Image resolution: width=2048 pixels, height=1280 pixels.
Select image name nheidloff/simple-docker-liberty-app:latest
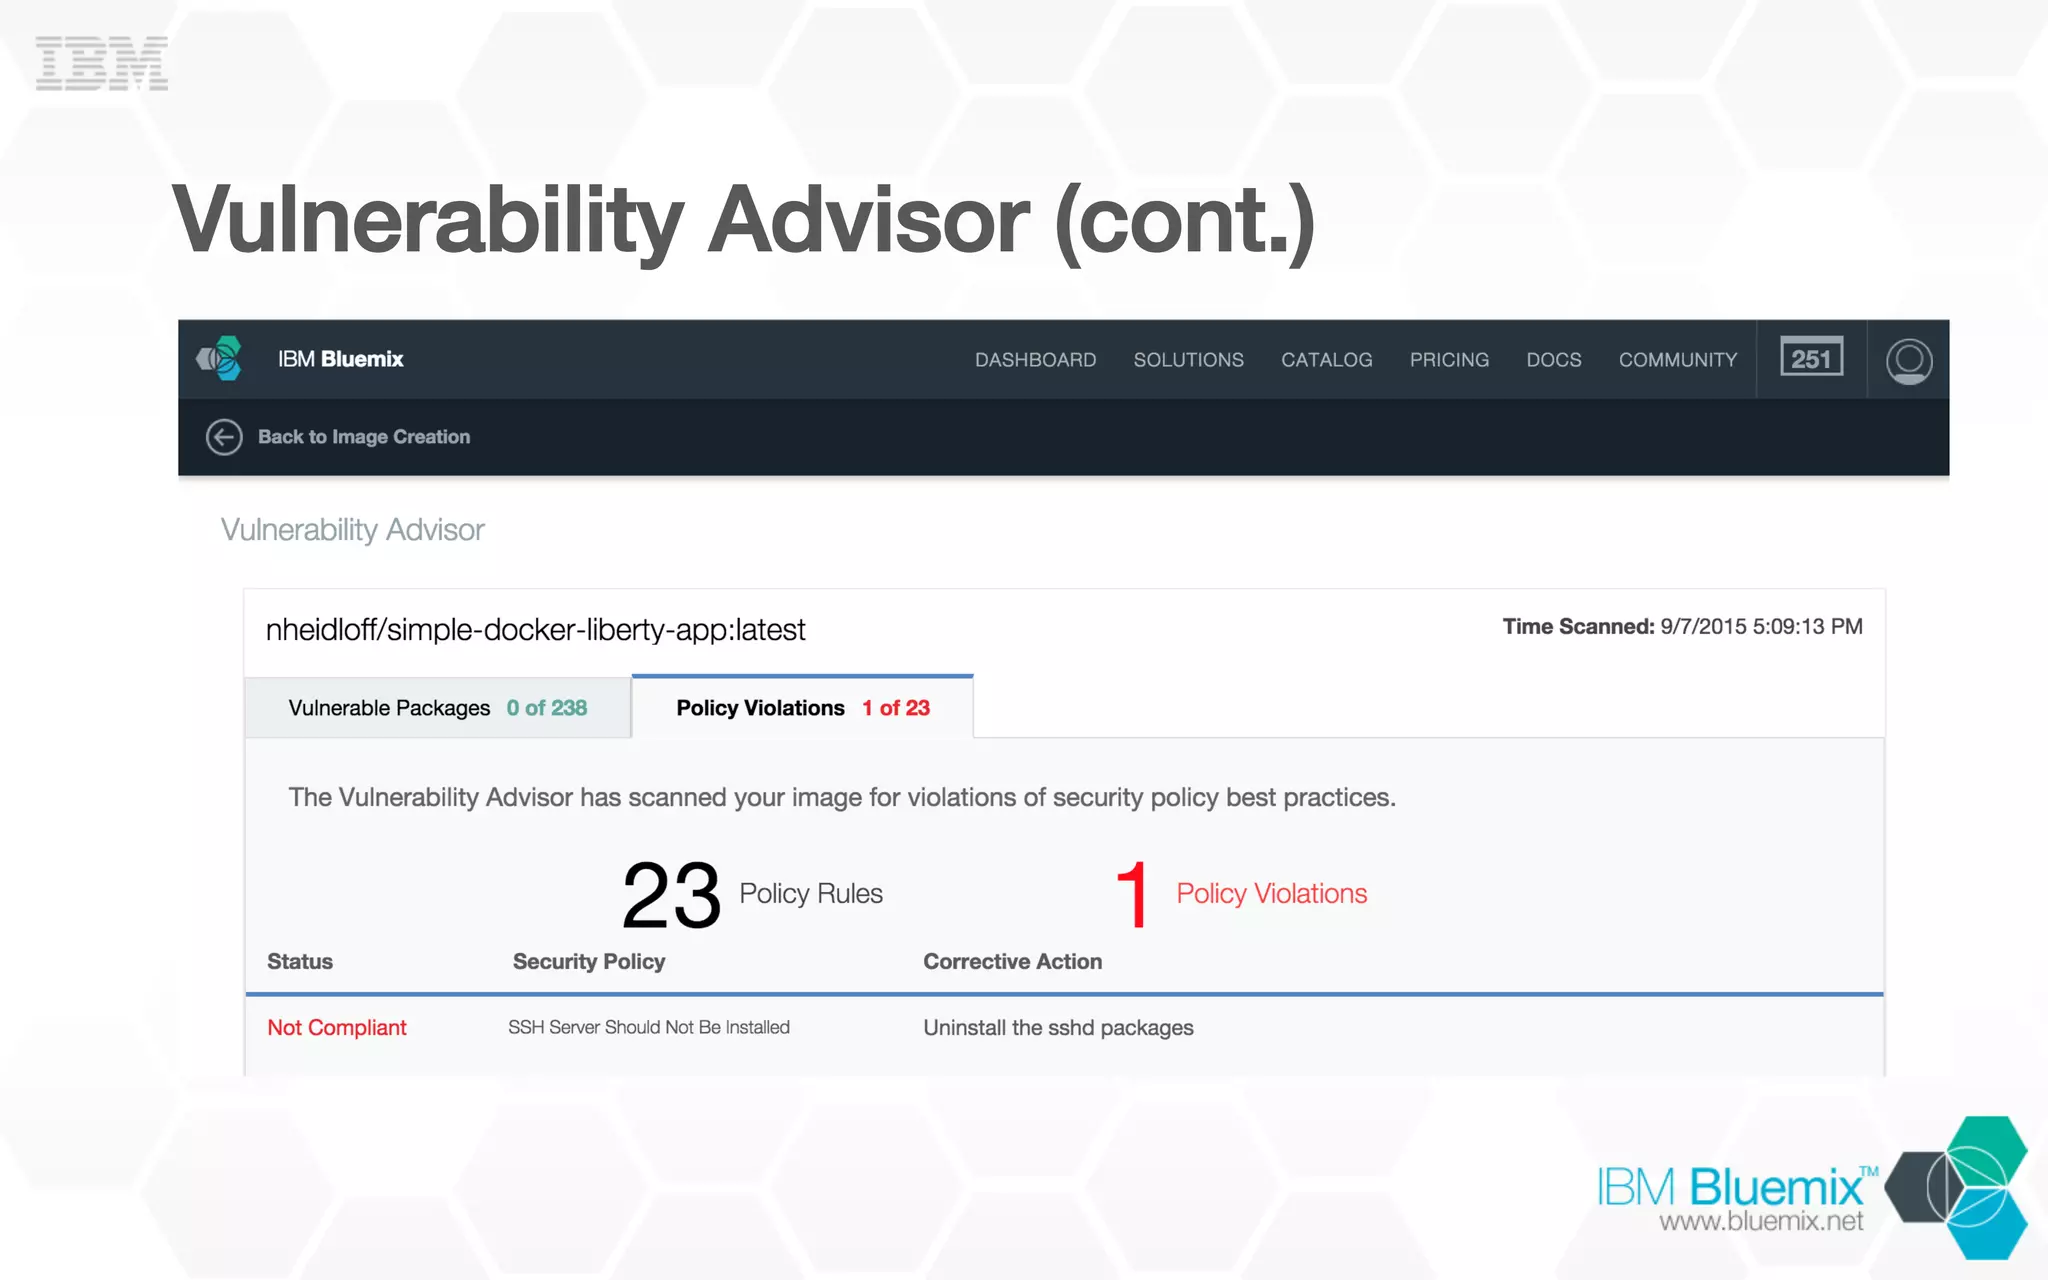pos(535,630)
